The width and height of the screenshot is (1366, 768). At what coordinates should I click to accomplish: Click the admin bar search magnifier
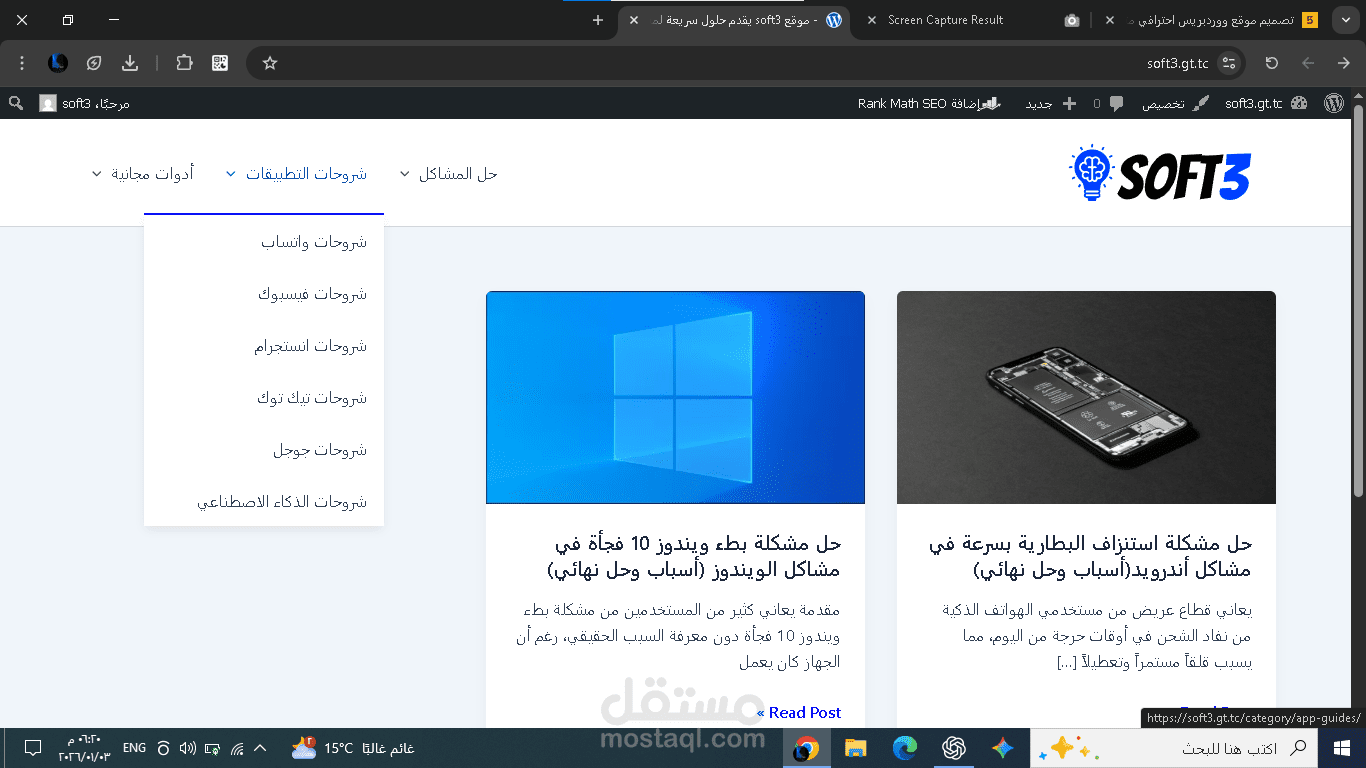tap(16, 103)
